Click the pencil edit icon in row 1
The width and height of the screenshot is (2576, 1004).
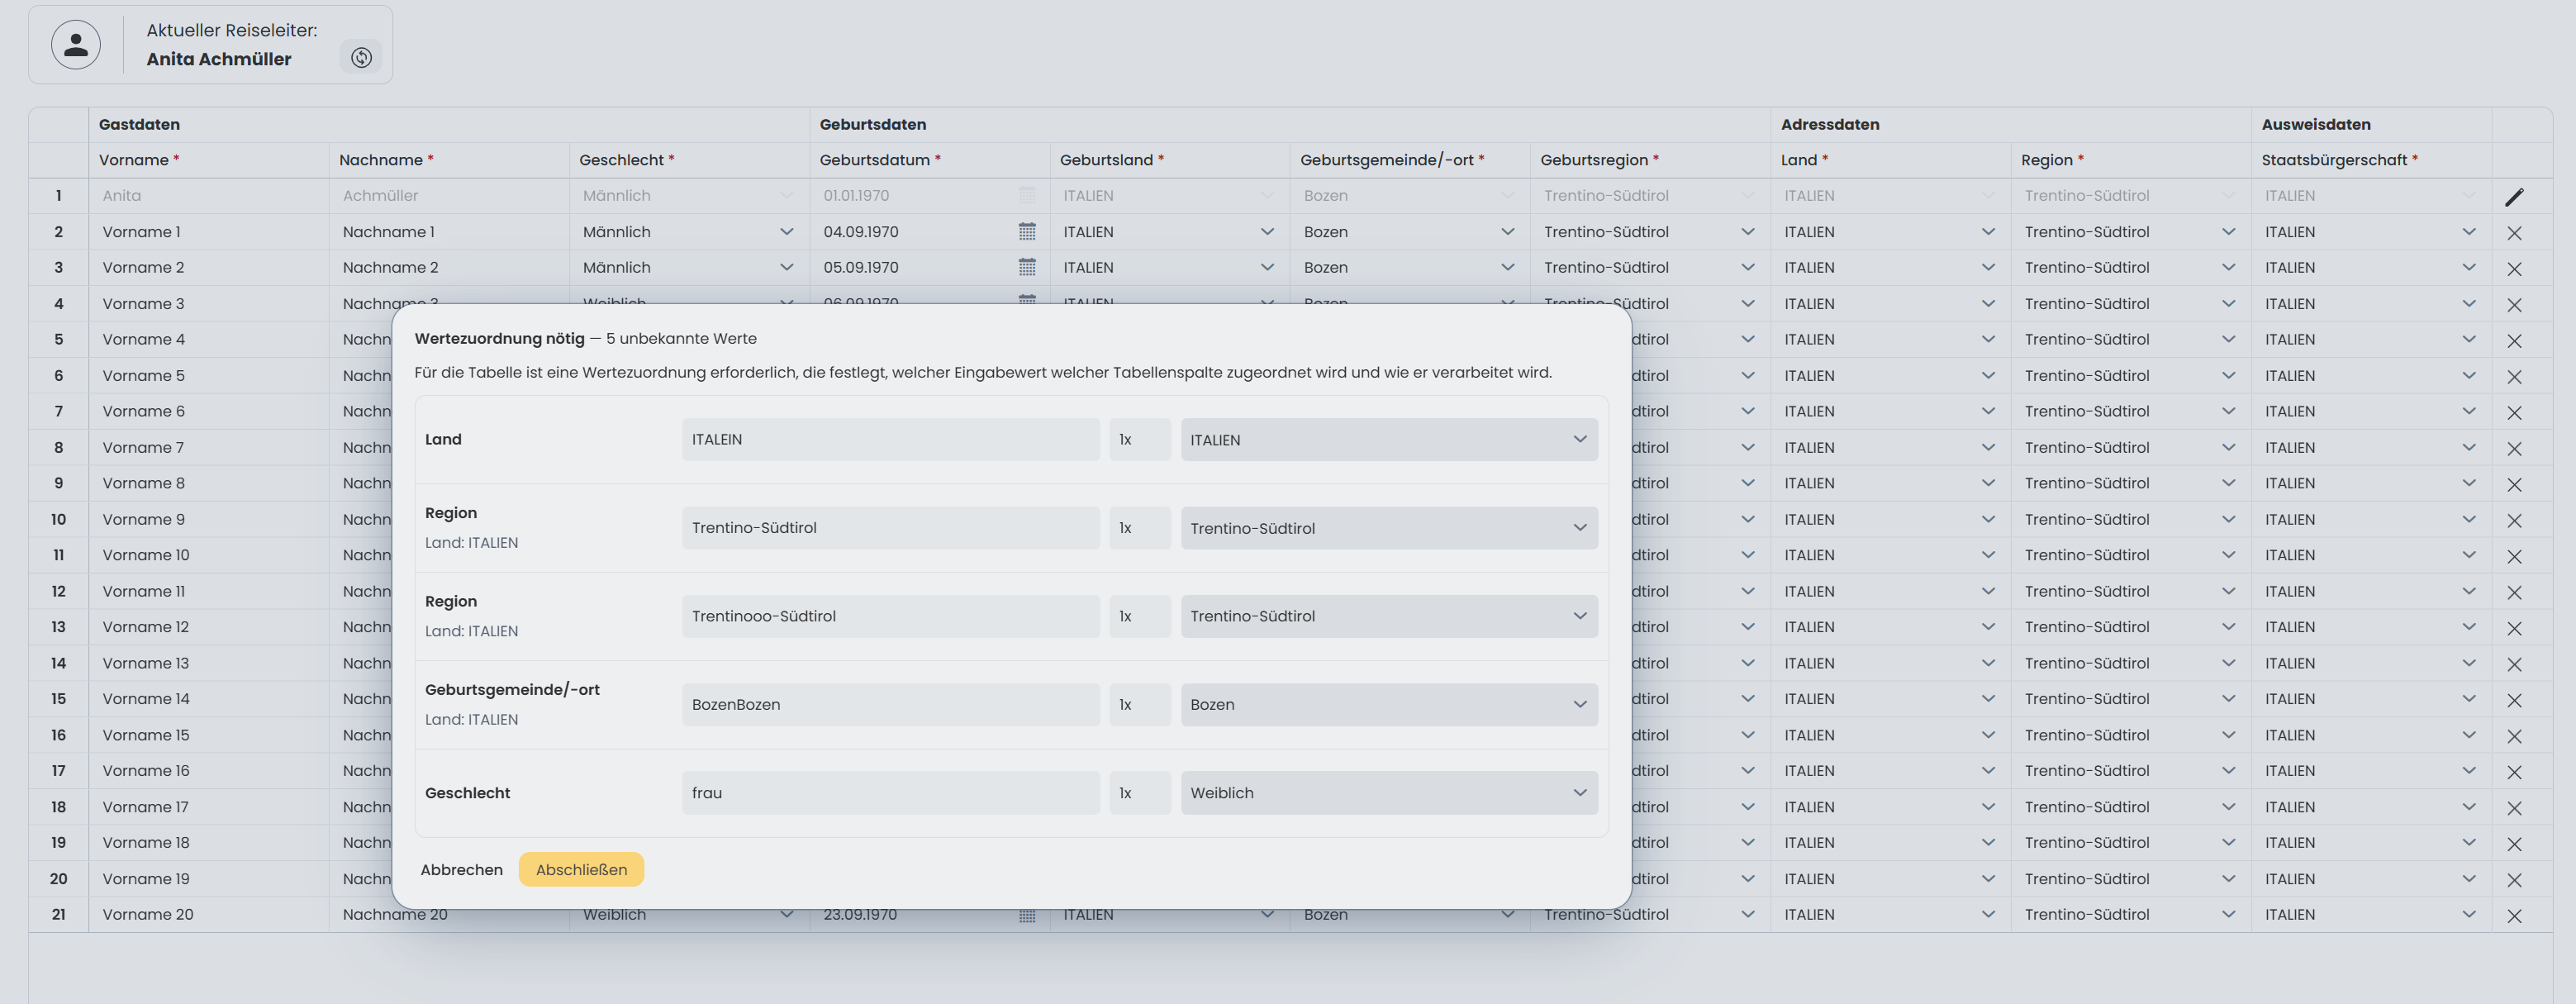click(x=2514, y=197)
